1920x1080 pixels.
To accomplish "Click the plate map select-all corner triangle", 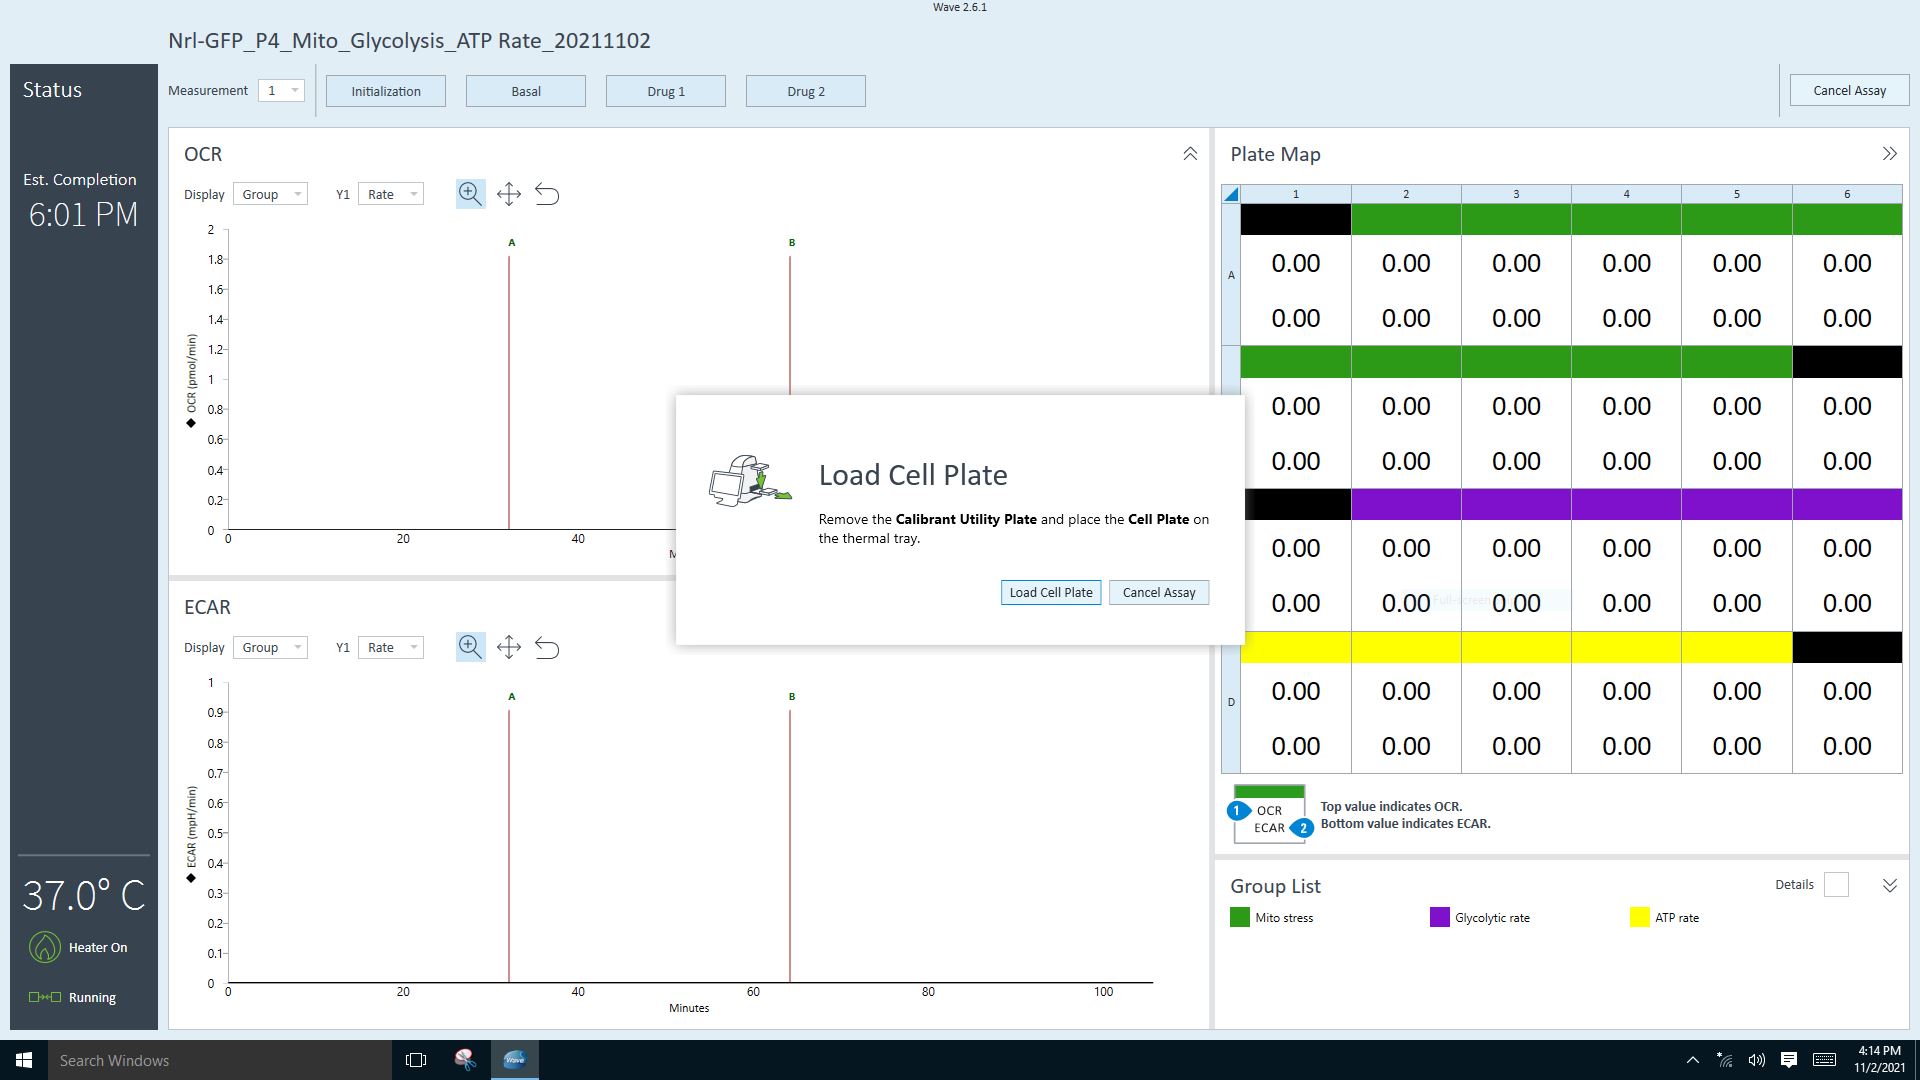I will point(1231,194).
